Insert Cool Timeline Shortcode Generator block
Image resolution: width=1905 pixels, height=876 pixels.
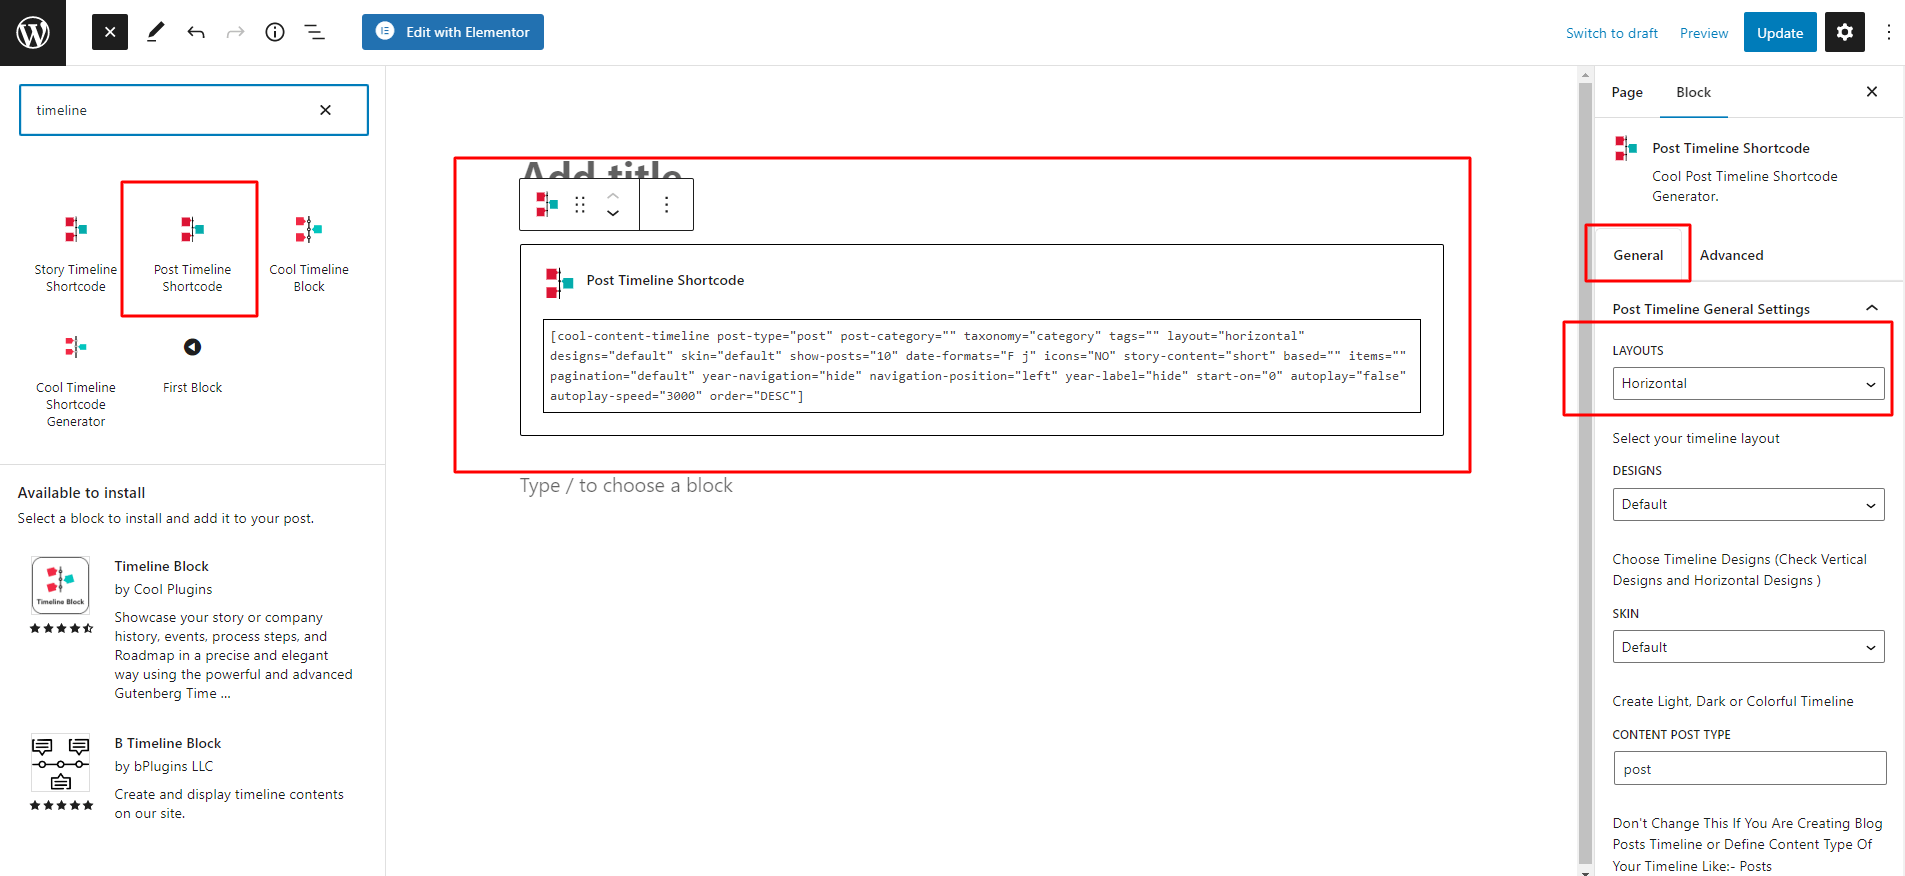click(76, 378)
